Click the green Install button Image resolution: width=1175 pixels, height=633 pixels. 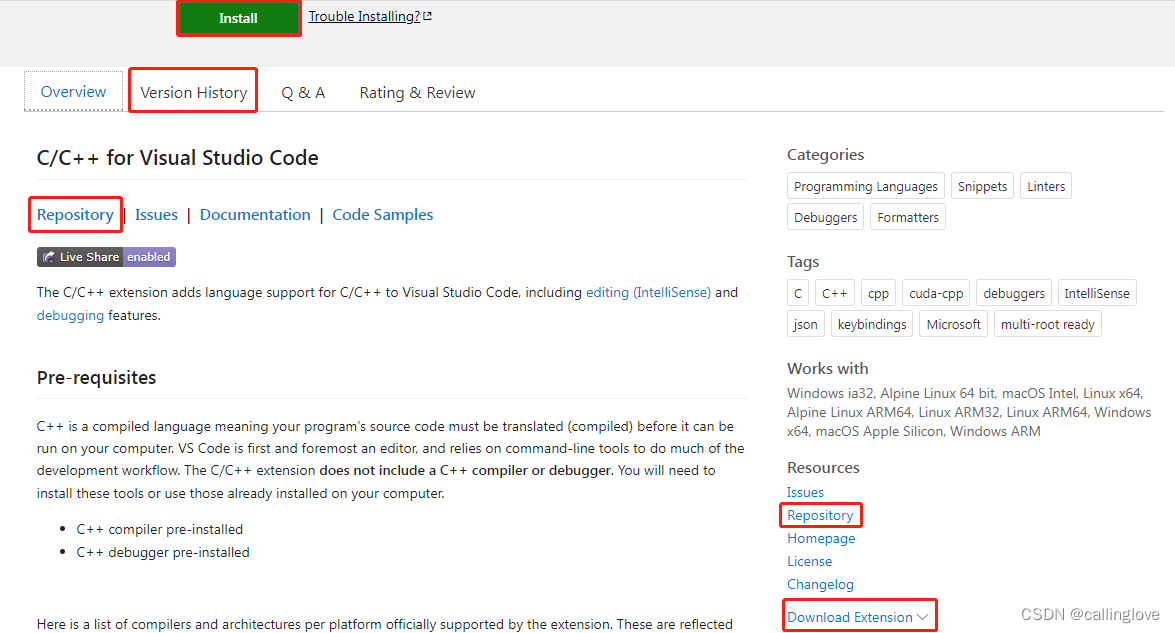(238, 18)
